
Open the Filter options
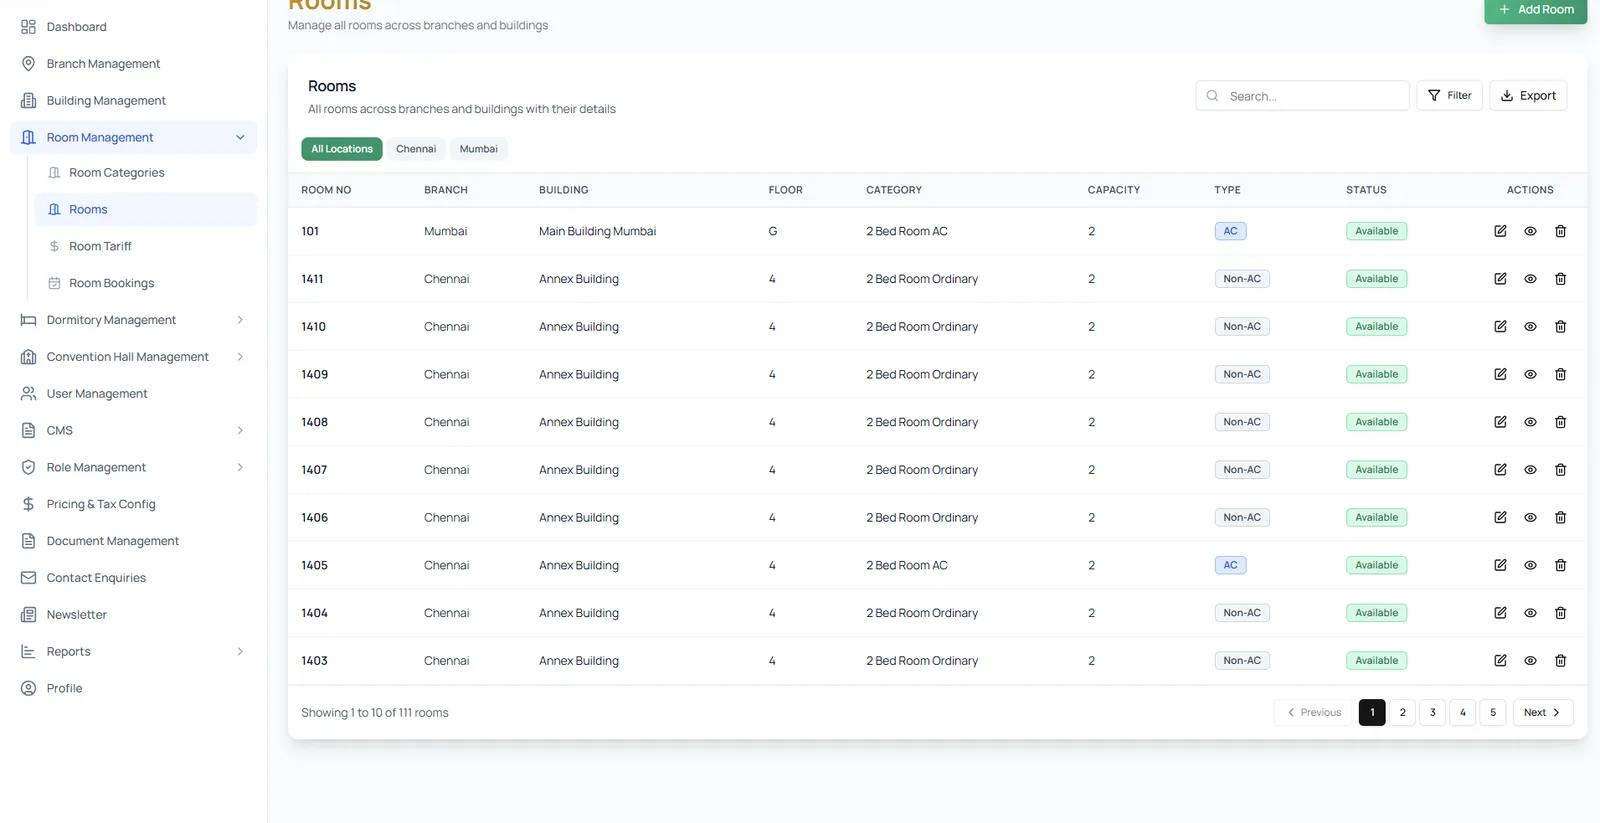(x=1449, y=96)
